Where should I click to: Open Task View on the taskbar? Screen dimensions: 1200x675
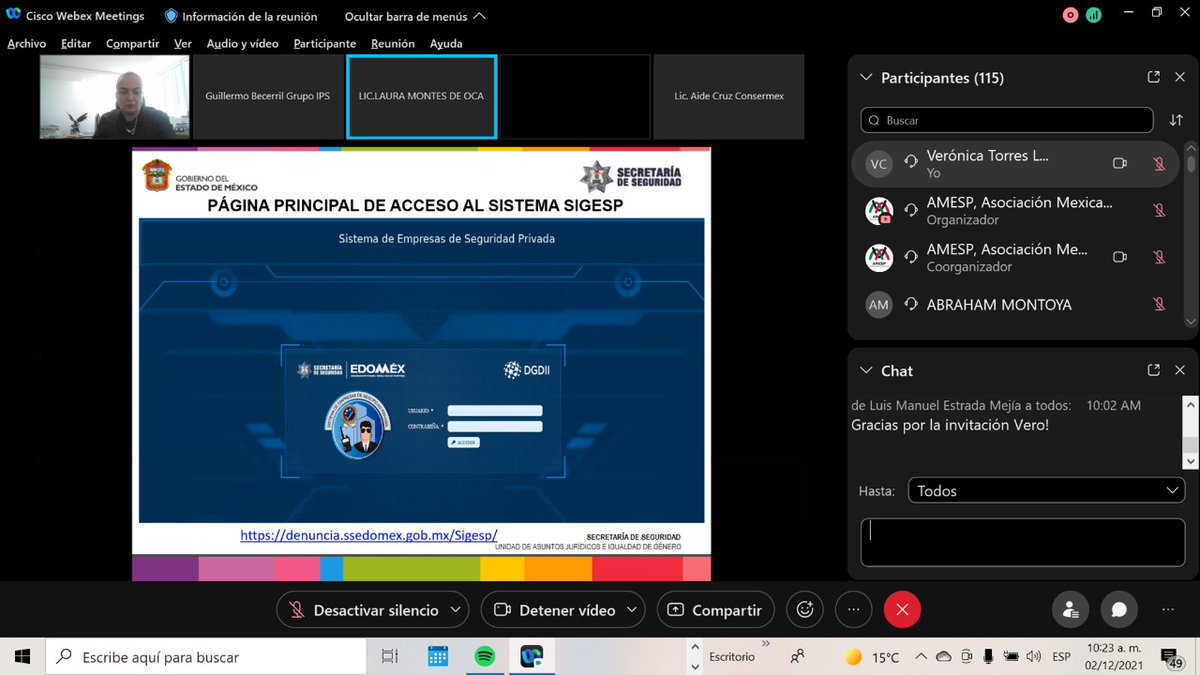tap(390, 657)
